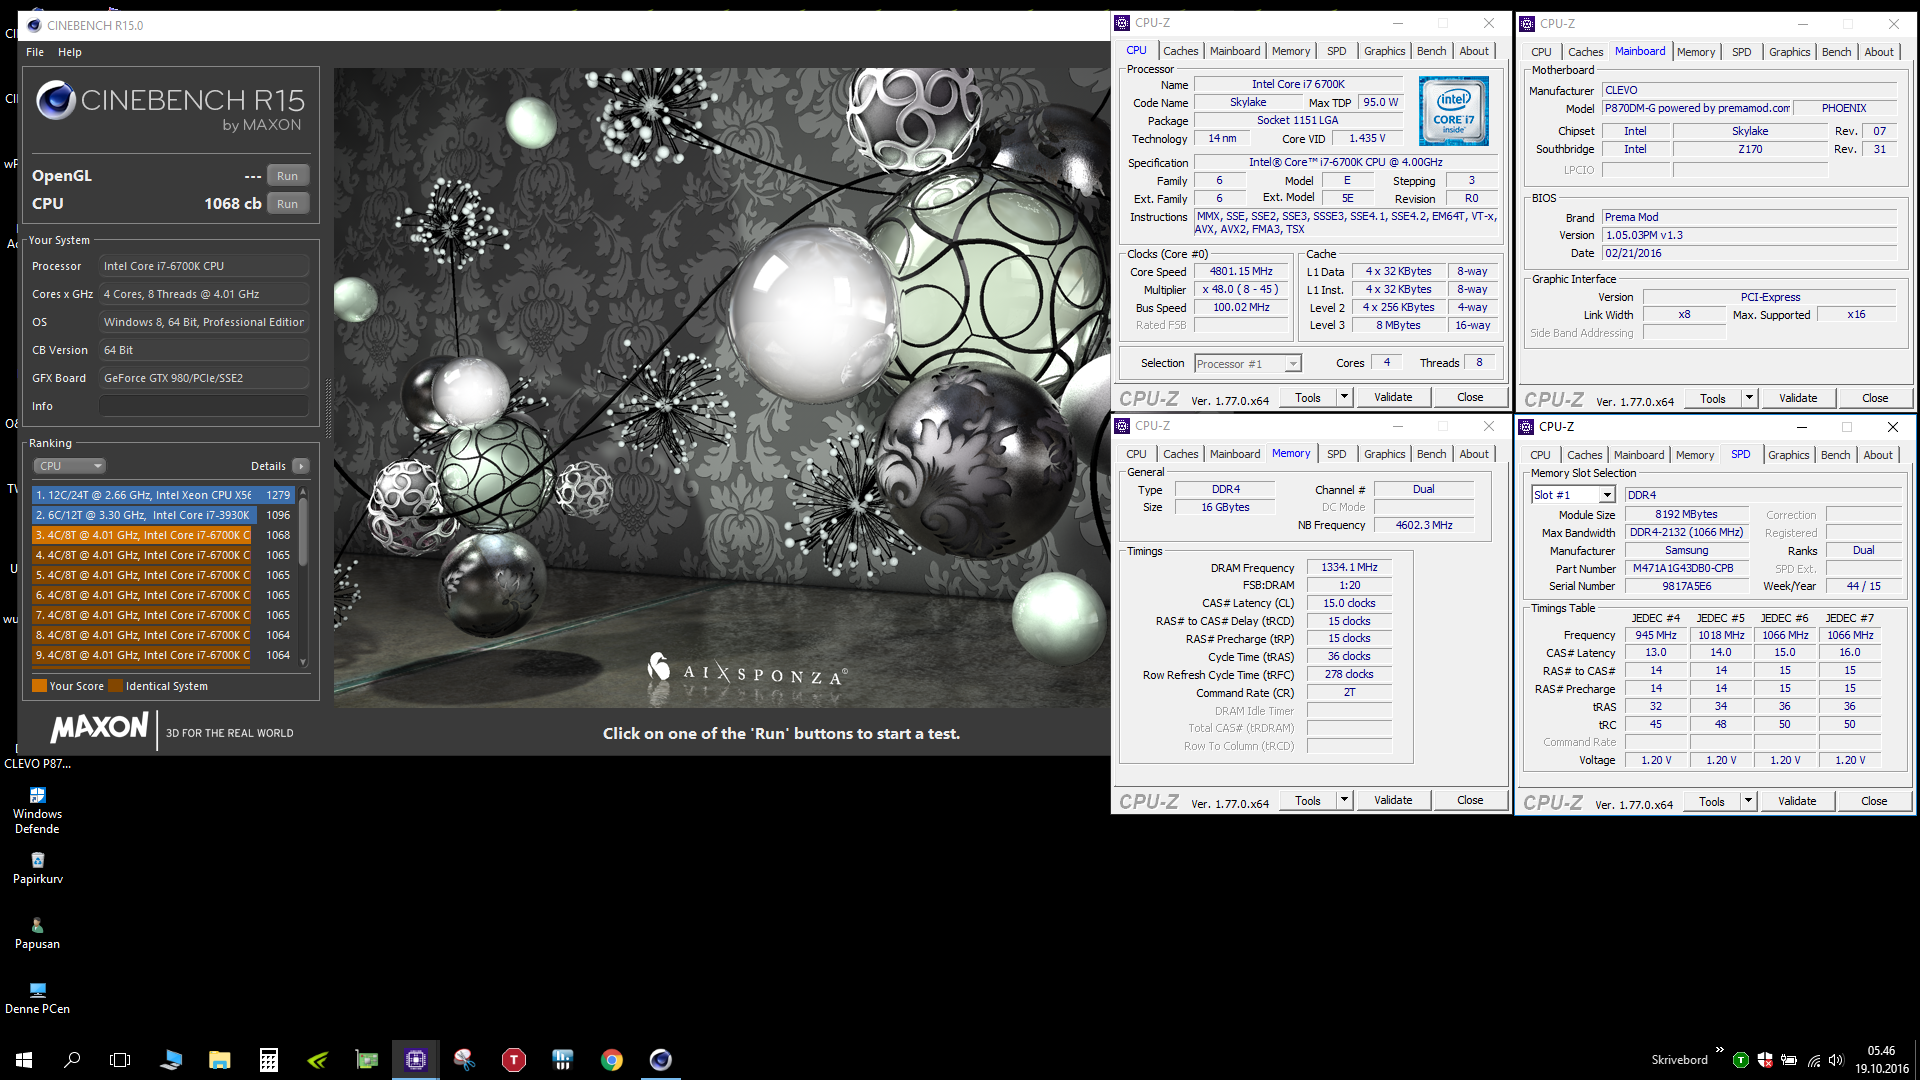This screenshot has width=1920, height=1080.
Task: Expand the Skrivebord toolbar chevron
Action: 1719,1050
